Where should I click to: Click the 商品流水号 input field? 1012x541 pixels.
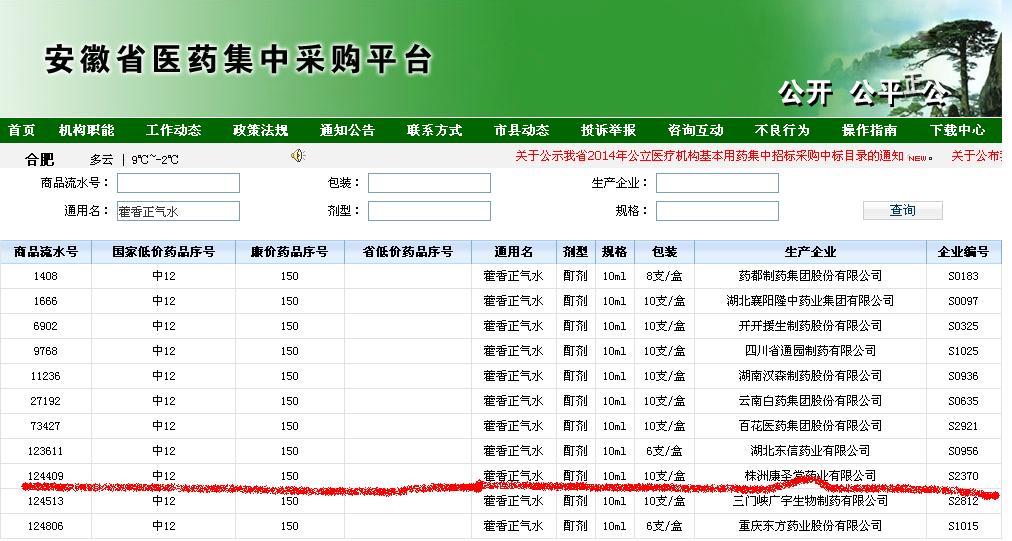[x=178, y=183]
